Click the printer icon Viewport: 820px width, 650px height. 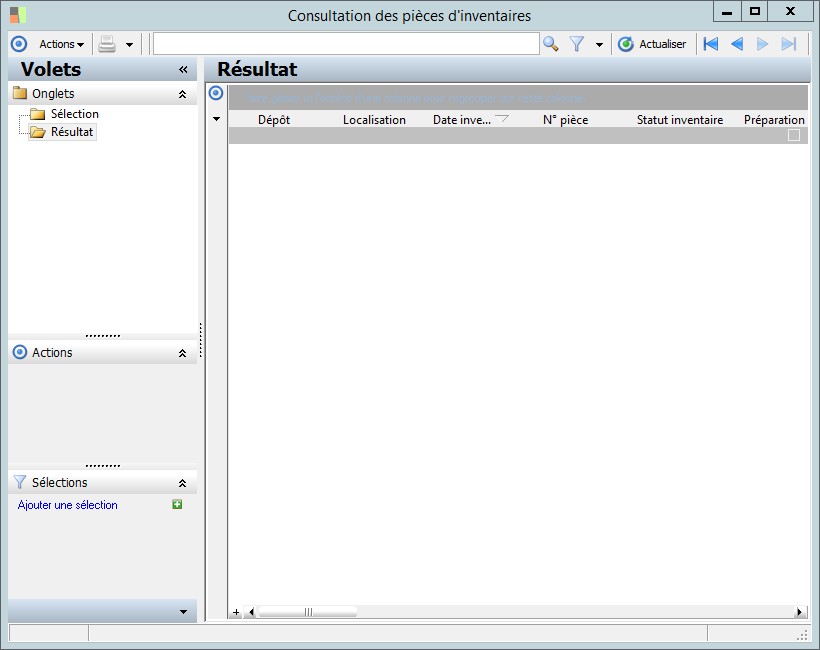click(x=107, y=44)
